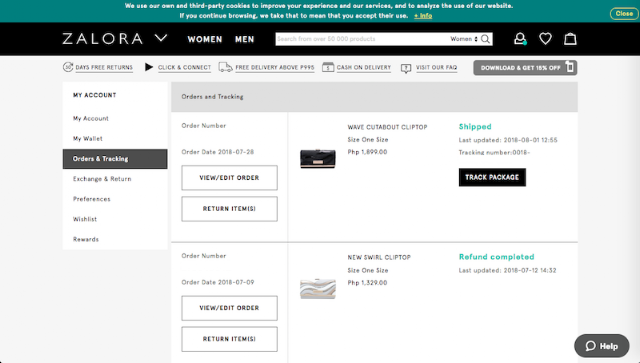Viewport: 640px width, 363px height.
Task: Click the cash on delivery icon
Action: point(328,67)
